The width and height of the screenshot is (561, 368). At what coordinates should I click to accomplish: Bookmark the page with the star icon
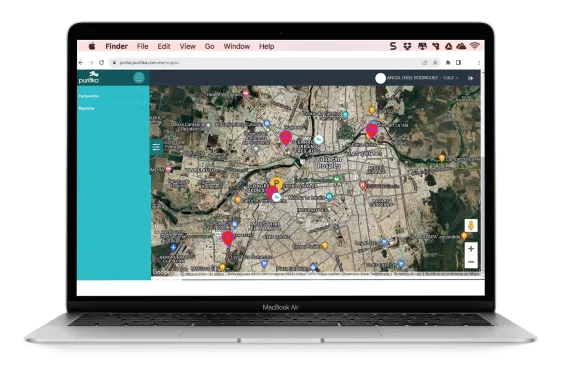(x=435, y=63)
